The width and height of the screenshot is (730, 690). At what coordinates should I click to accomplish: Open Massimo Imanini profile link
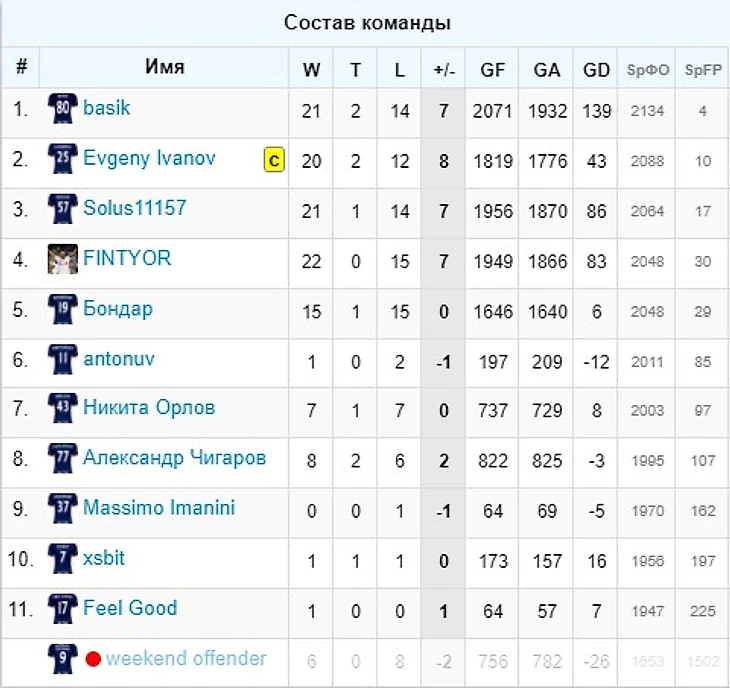159,508
